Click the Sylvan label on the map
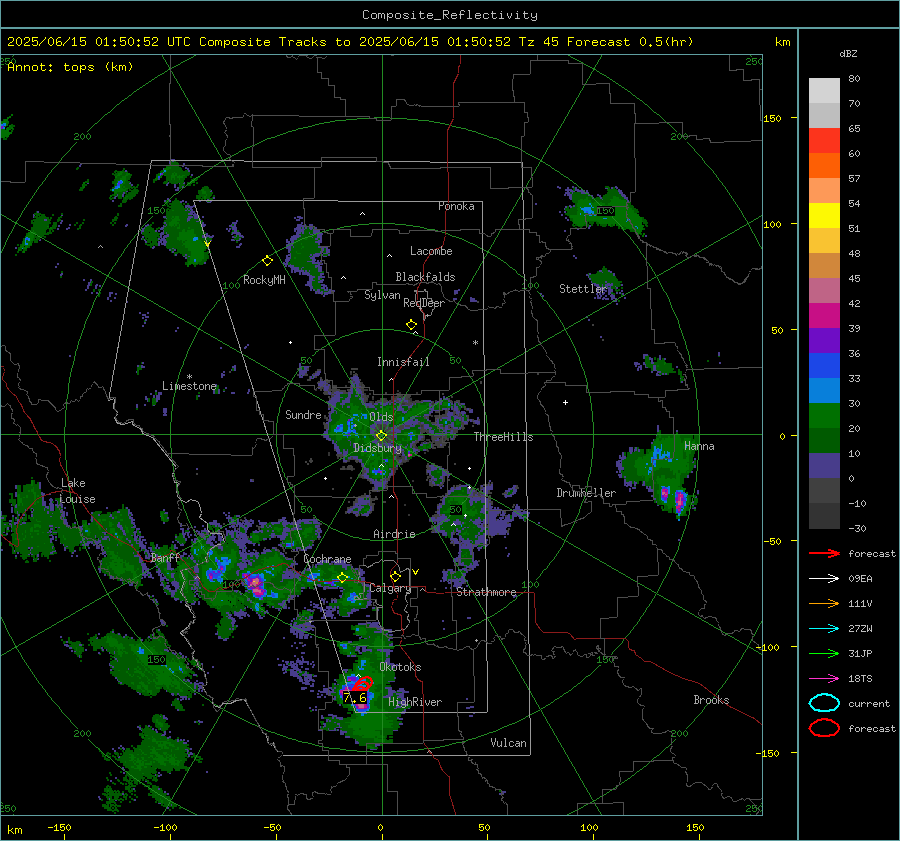 pos(382,295)
